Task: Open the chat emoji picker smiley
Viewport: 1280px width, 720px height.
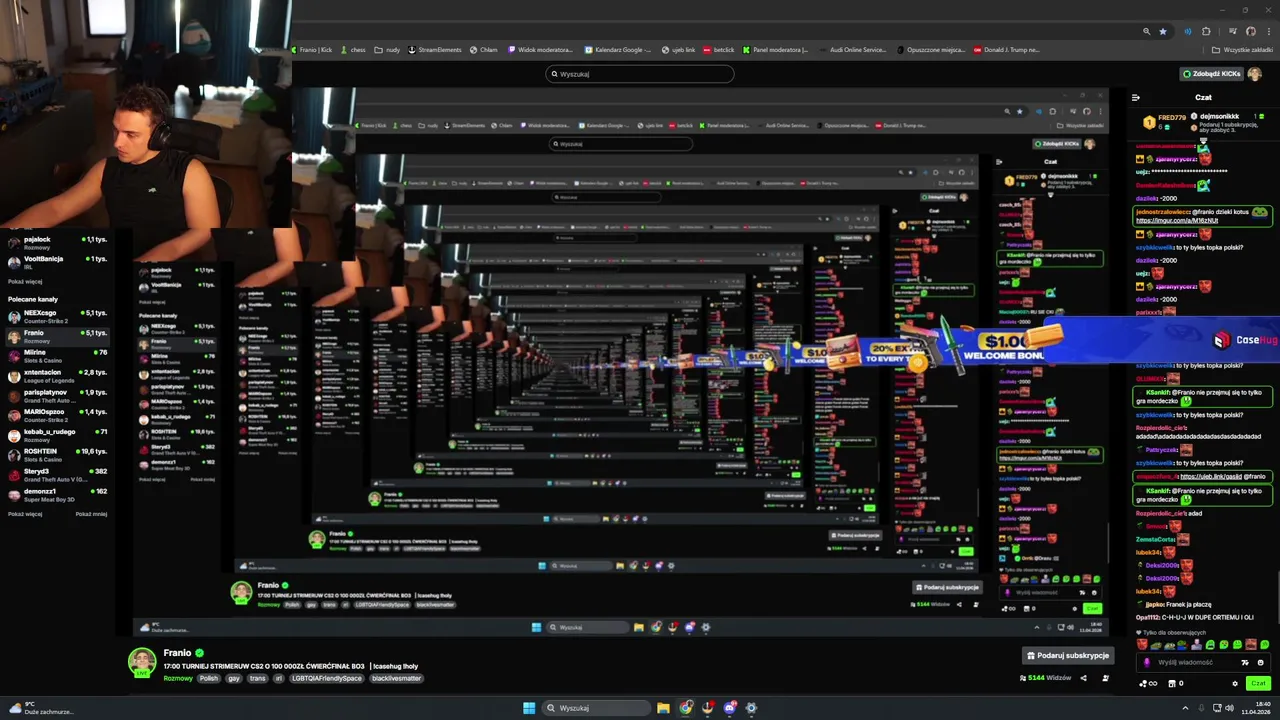Action: tap(1261, 663)
